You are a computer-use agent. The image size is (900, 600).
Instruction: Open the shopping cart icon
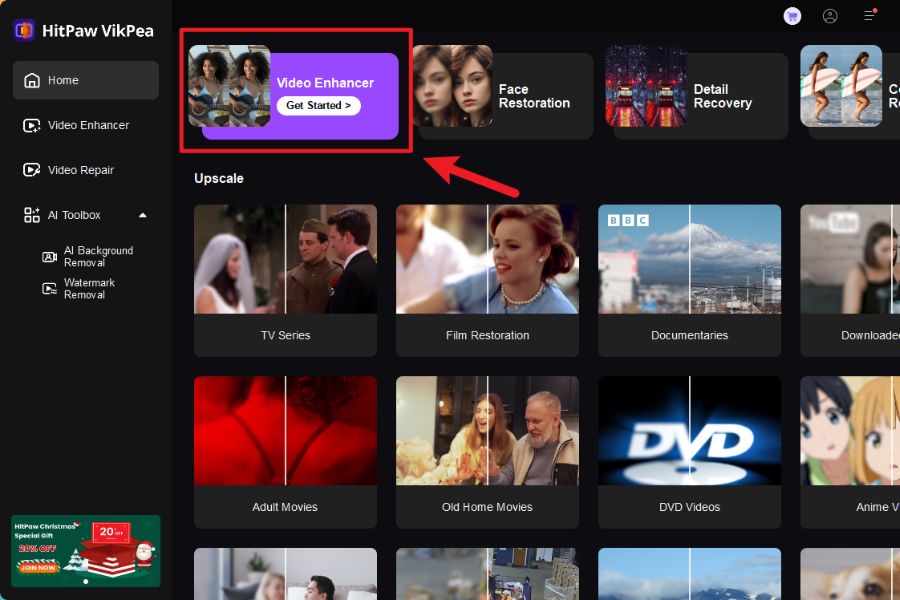(792, 16)
